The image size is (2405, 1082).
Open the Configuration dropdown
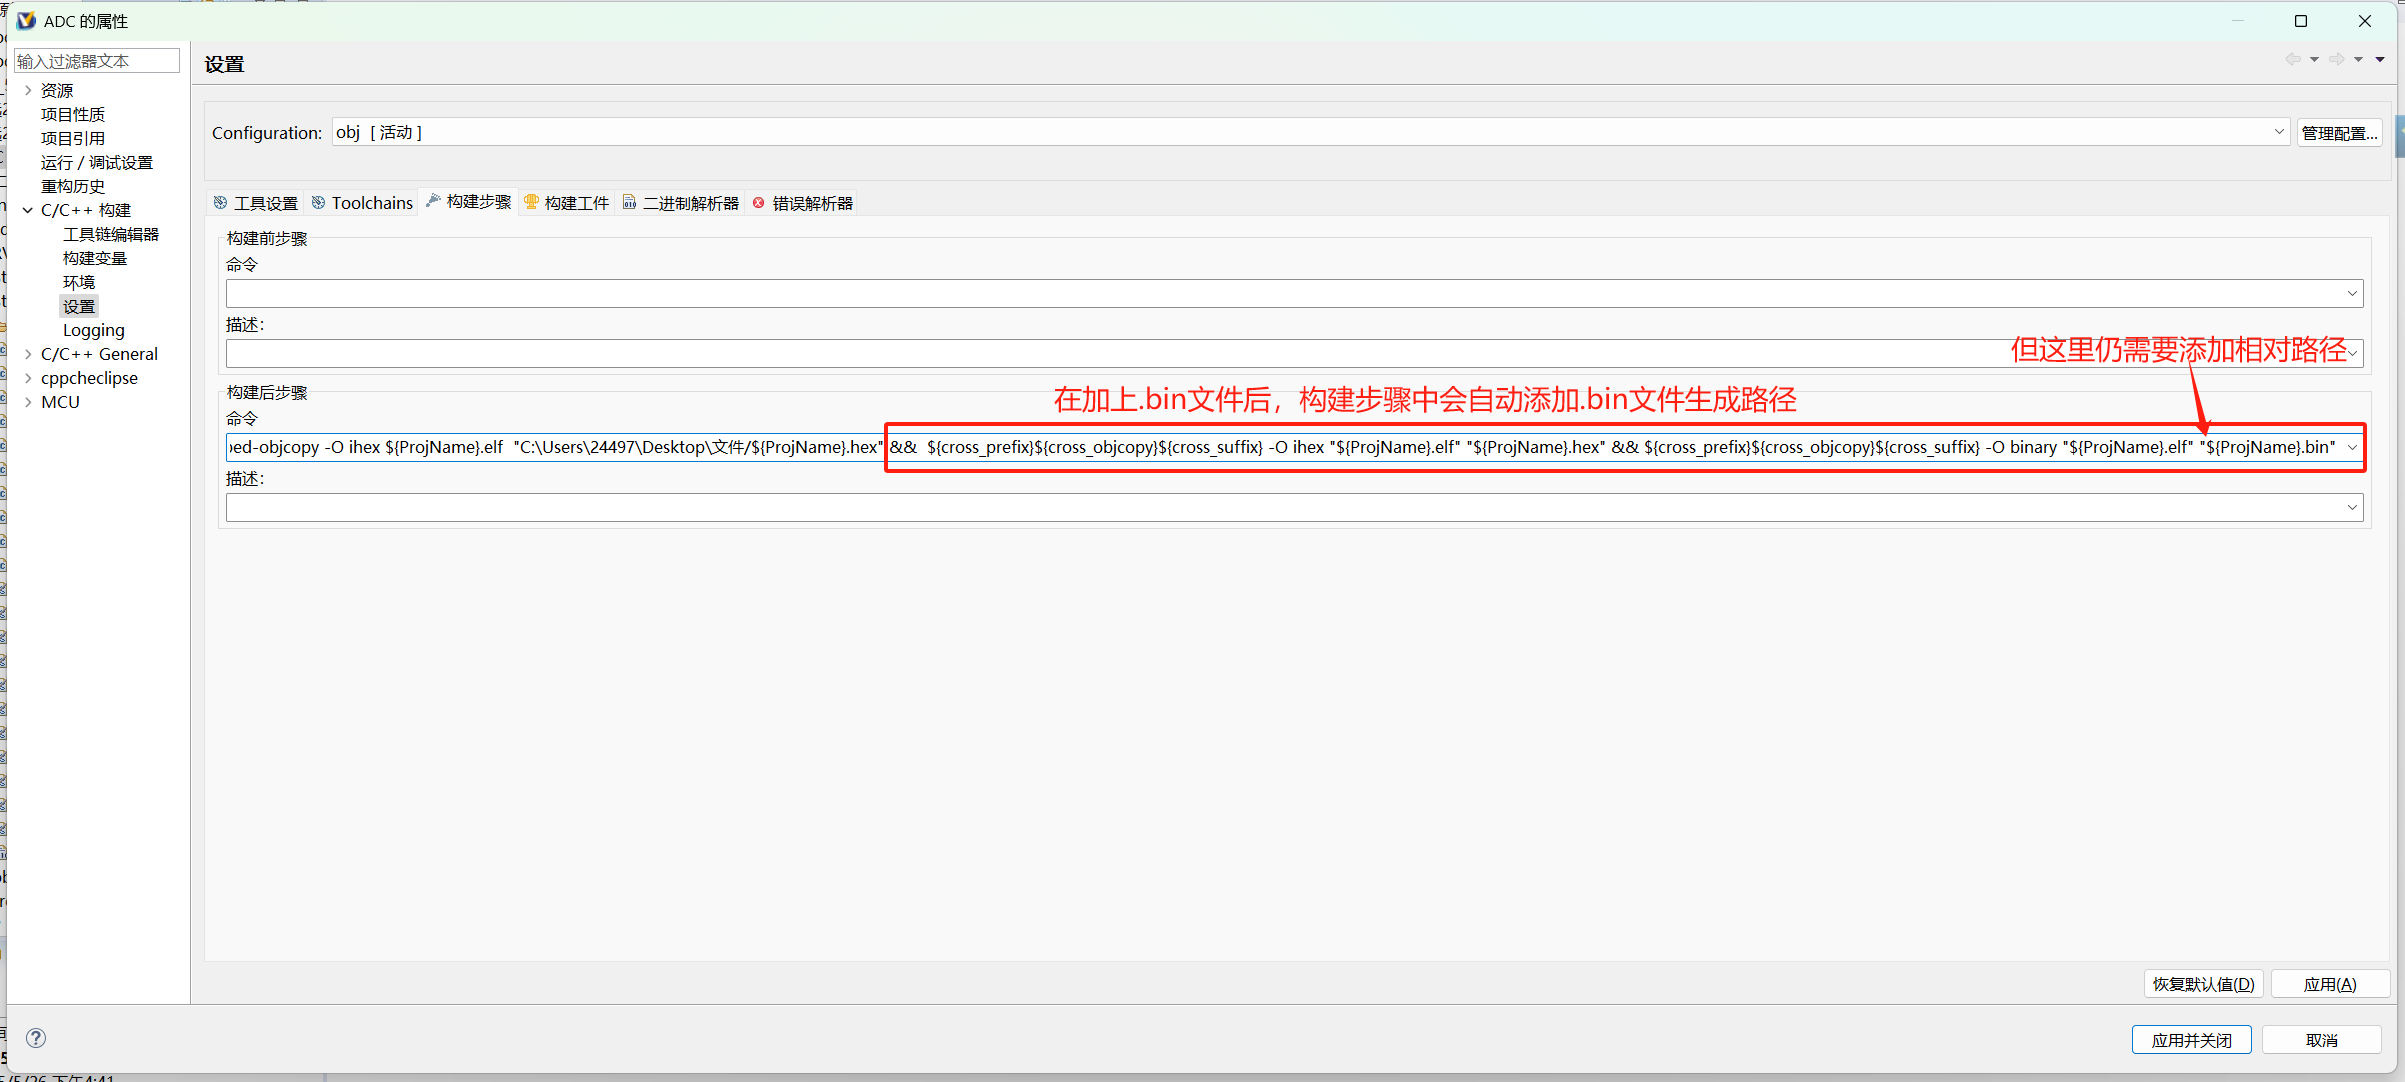[x=2278, y=132]
